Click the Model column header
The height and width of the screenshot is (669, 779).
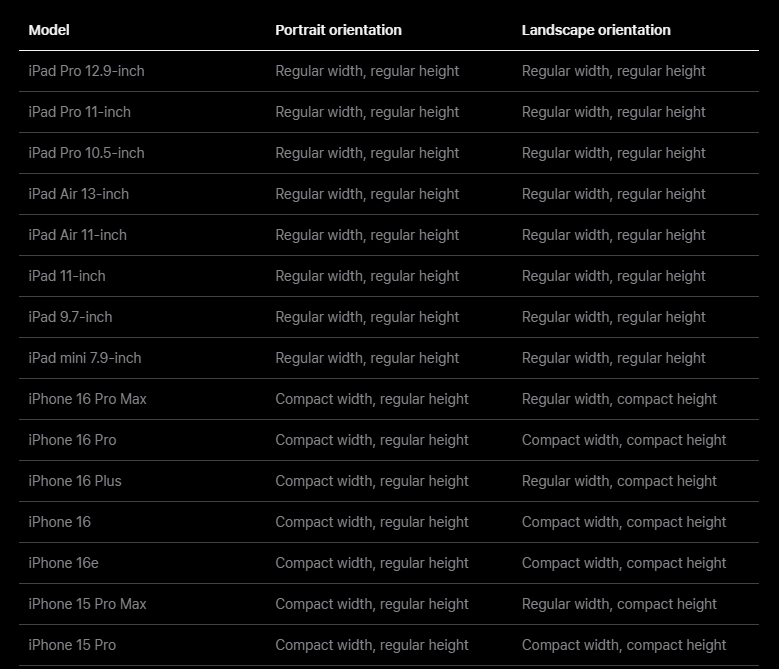tap(49, 30)
